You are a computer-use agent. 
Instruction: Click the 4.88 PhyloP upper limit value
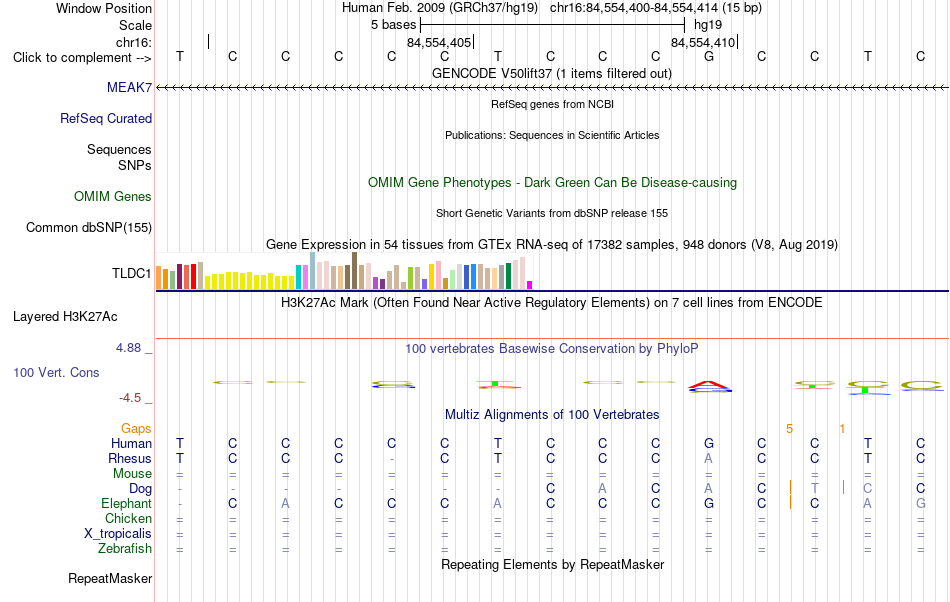pyautogui.click(x=128, y=348)
